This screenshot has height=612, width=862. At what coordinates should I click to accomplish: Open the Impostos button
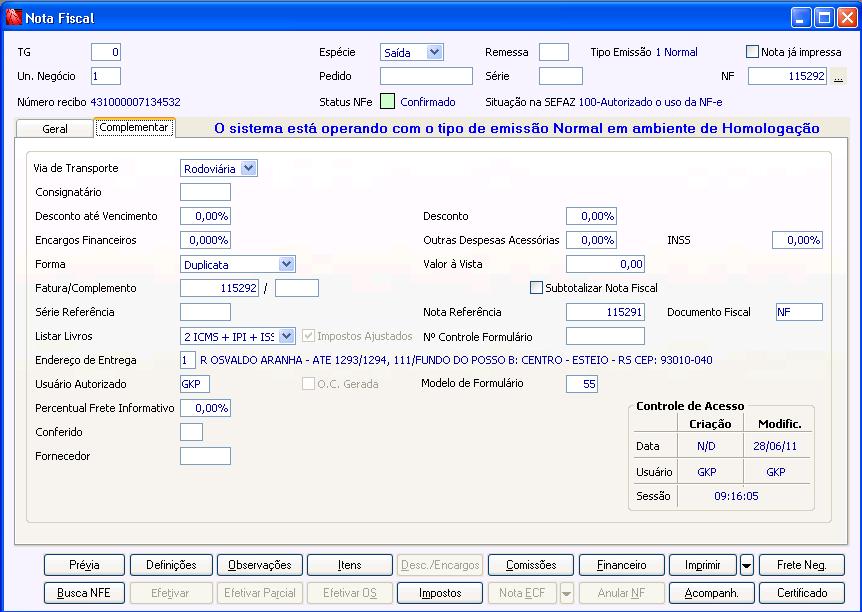(440, 593)
